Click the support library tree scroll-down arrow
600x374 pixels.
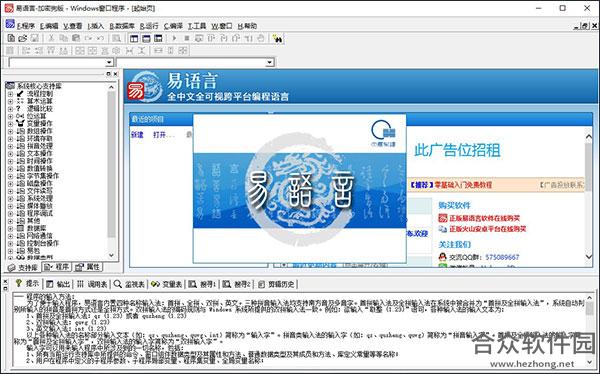pyautogui.click(x=111, y=255)
